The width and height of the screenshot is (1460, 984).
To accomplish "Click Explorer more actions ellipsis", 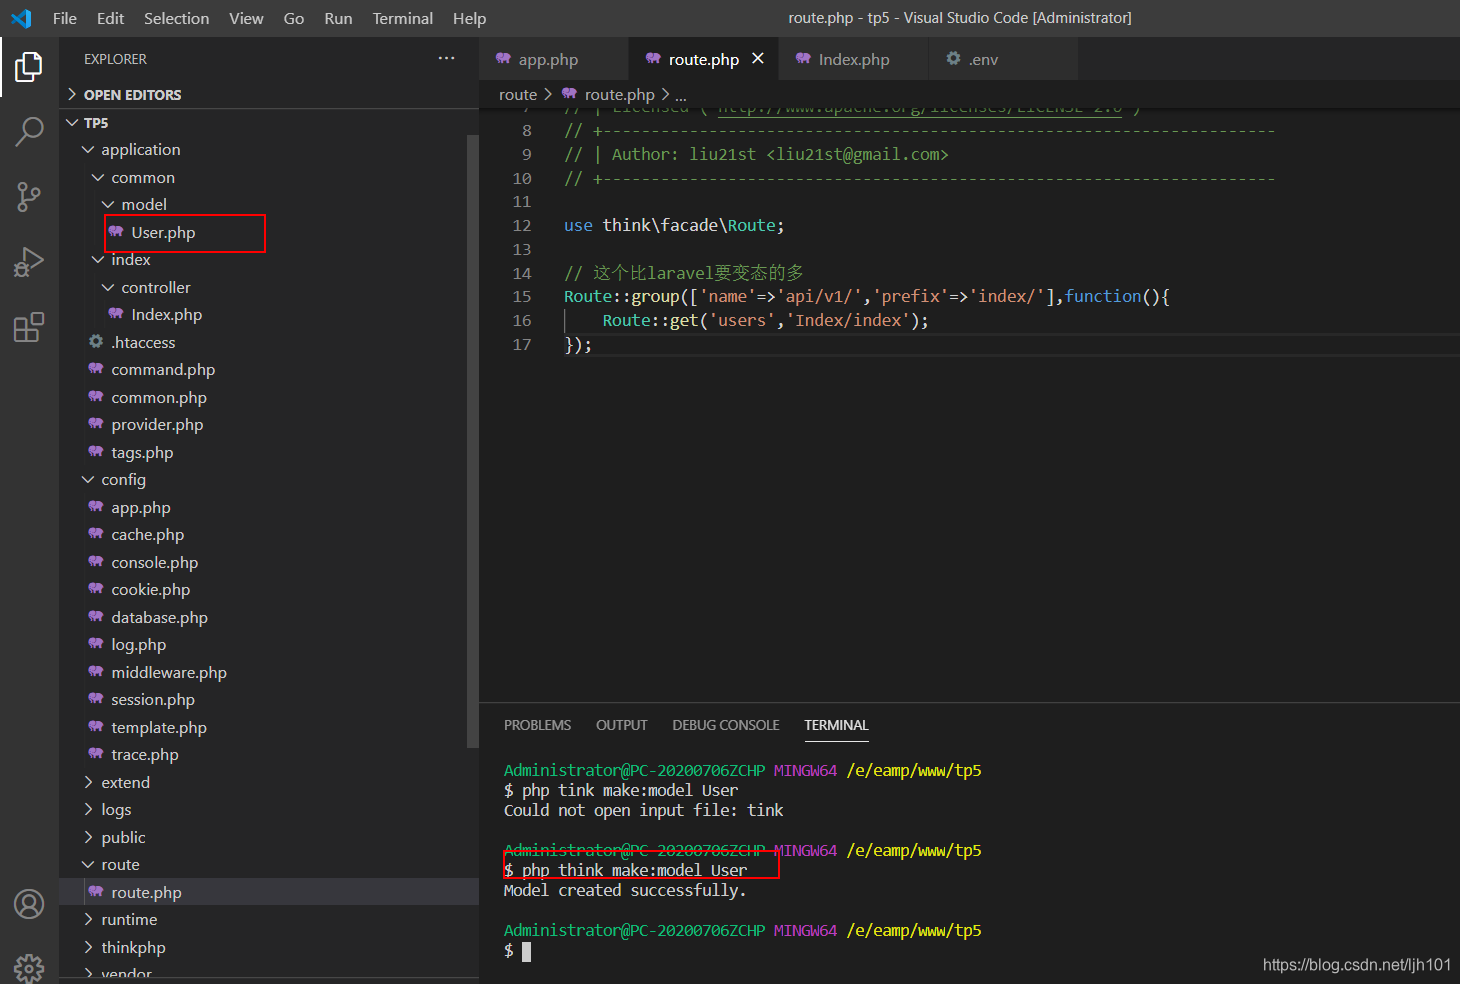I will coord(446,59).
